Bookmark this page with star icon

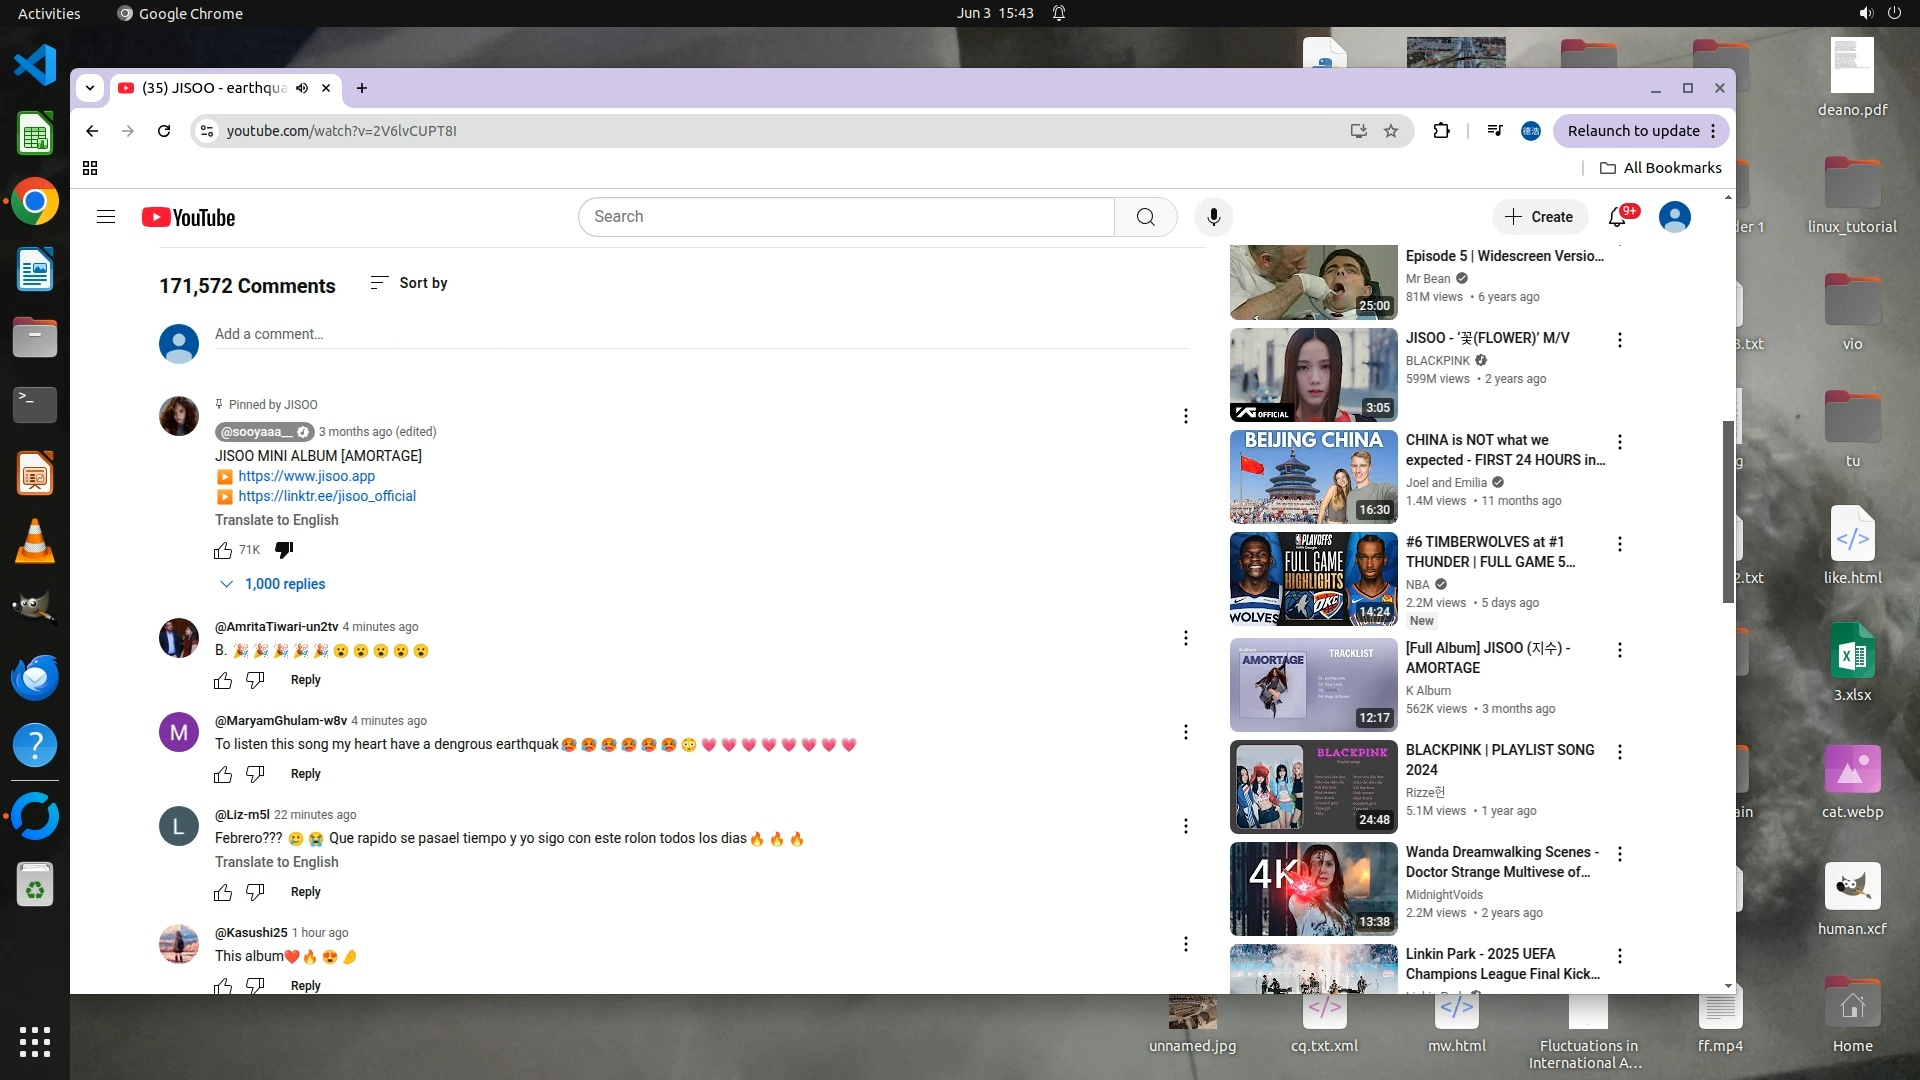(x=1391, y=131)
